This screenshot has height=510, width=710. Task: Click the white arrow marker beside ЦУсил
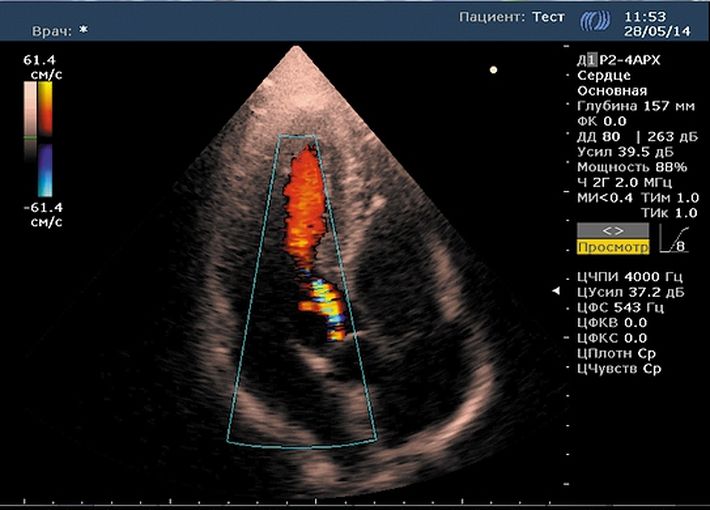tap(557, 291)
